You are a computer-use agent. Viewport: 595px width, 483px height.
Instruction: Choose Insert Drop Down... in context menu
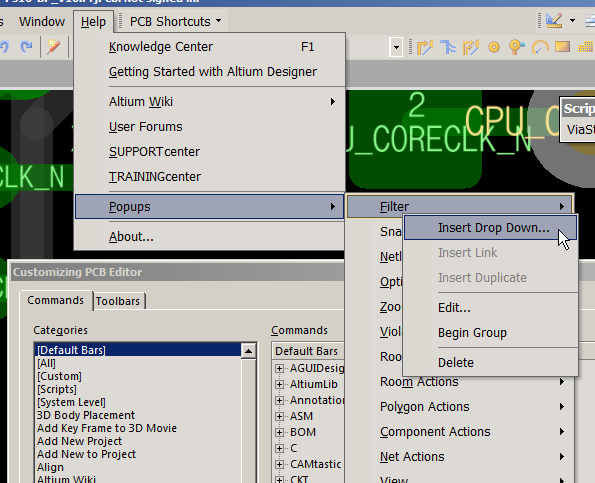[491, 228]
